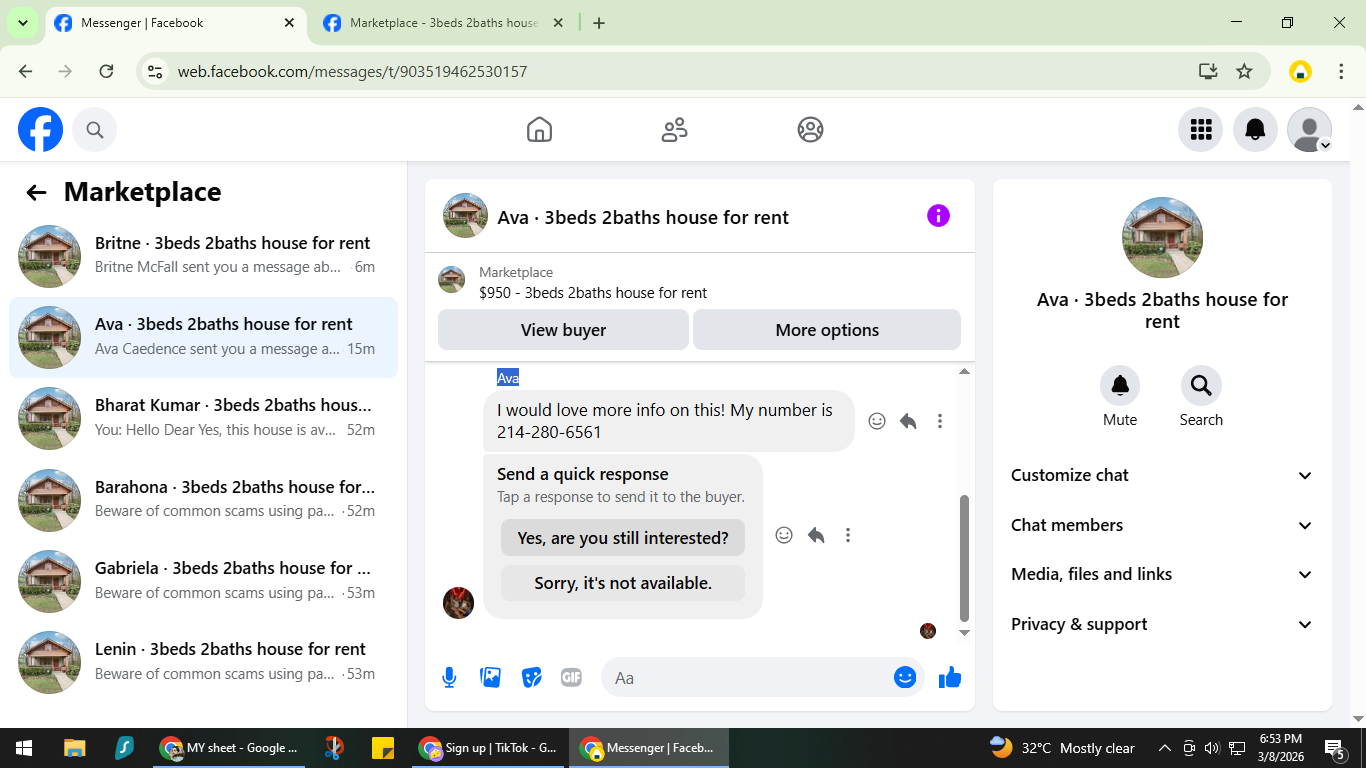Open the account profile menu
Image resolution: width=1366 pixels, height=768 pixels.
pyautogui.click(x=1309, y=129)
